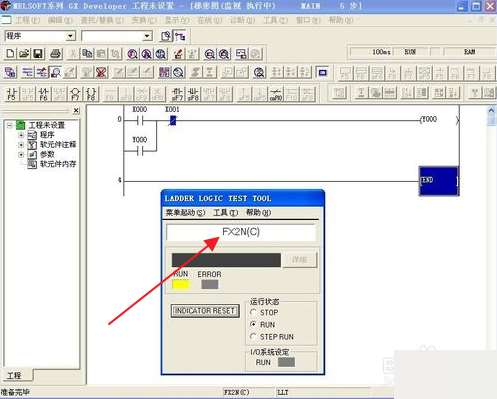Screen dimensions: 497x399
Task: Expand the 参数 tree node
Action: click(x=21, y=154)
